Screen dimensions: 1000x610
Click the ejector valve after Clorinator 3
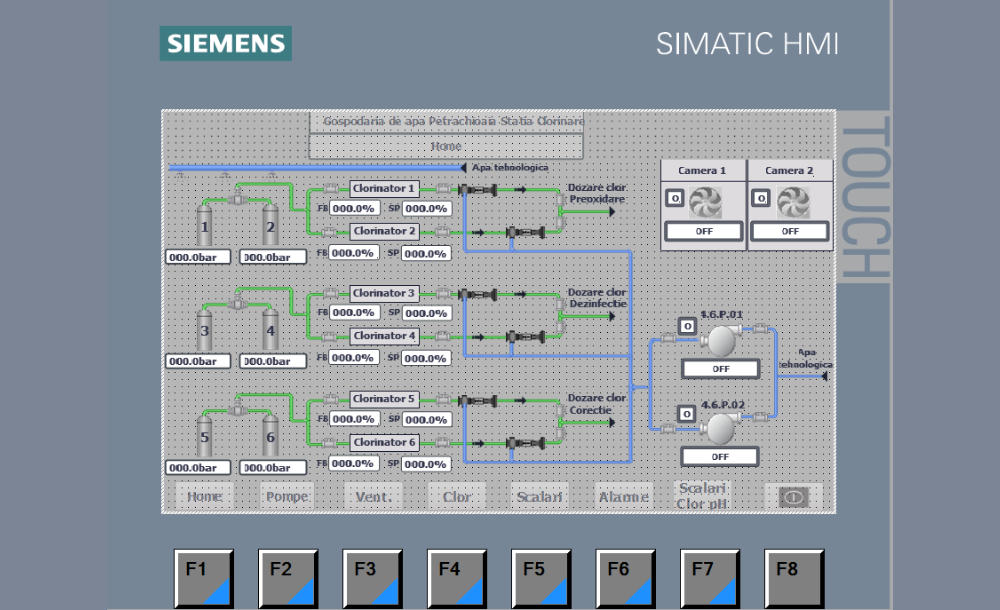[x=478, y=294]
